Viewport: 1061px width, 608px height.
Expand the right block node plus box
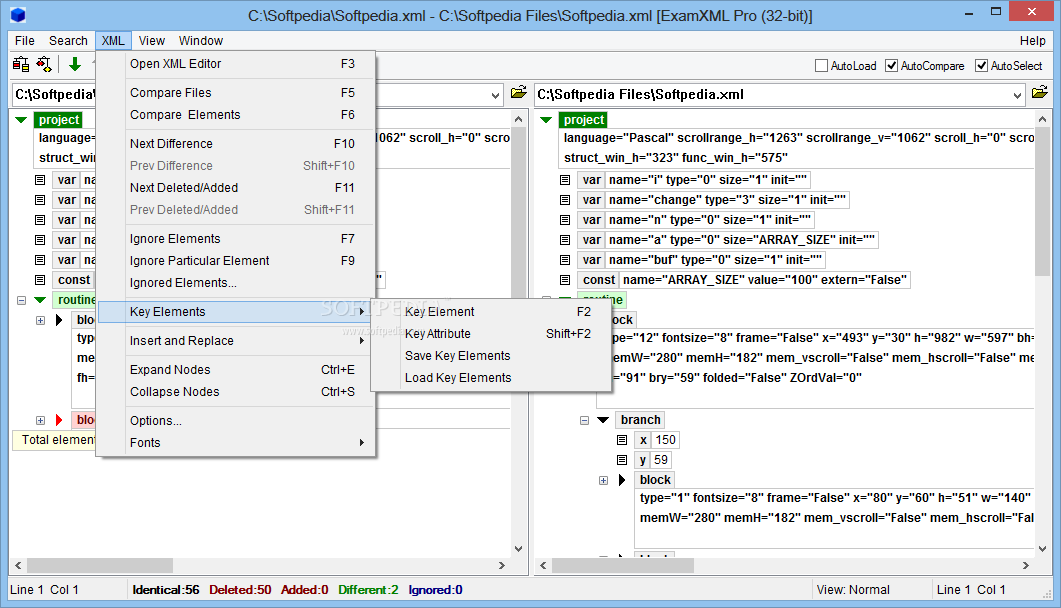604,480
